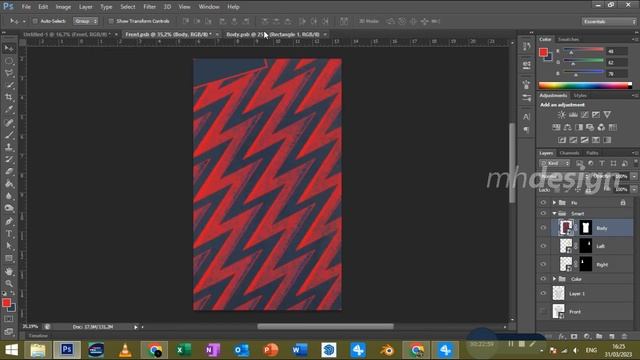The height and width of the screenshot is (360, 640).
Task: Add a layer mask from Layers footer
Action: tap(574, 336)
